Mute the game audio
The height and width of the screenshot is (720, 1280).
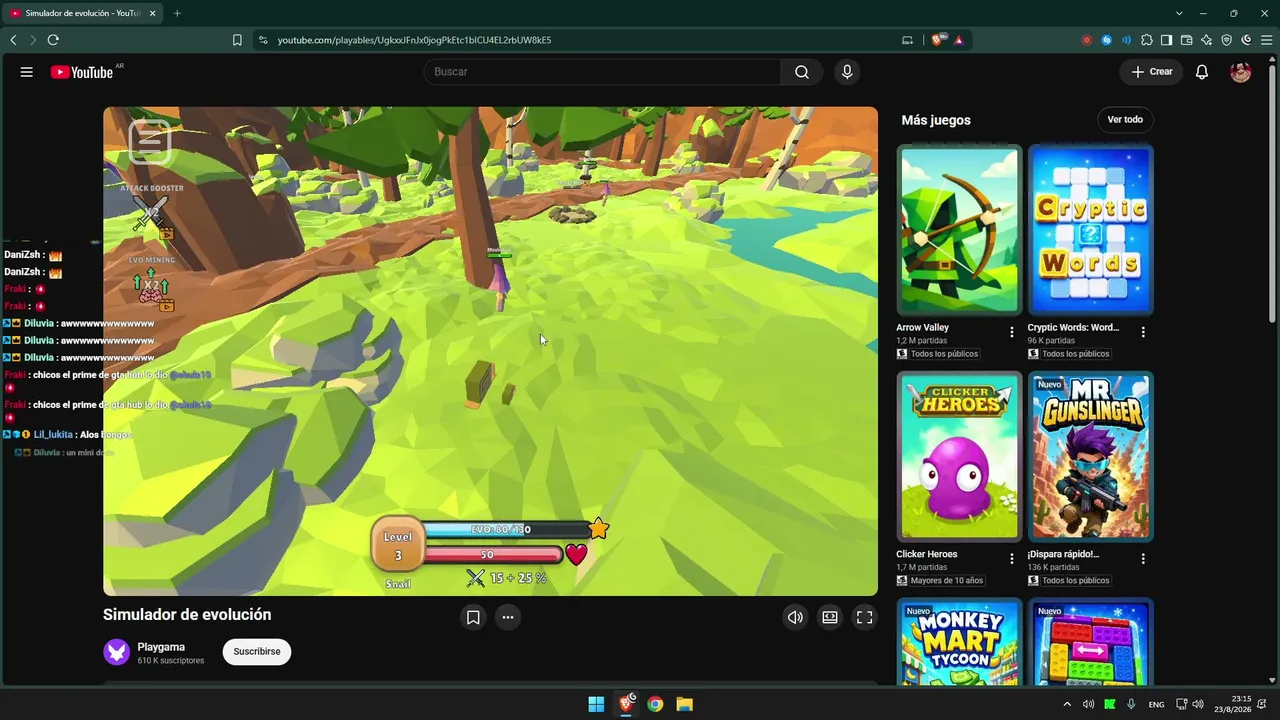(795, 617)
